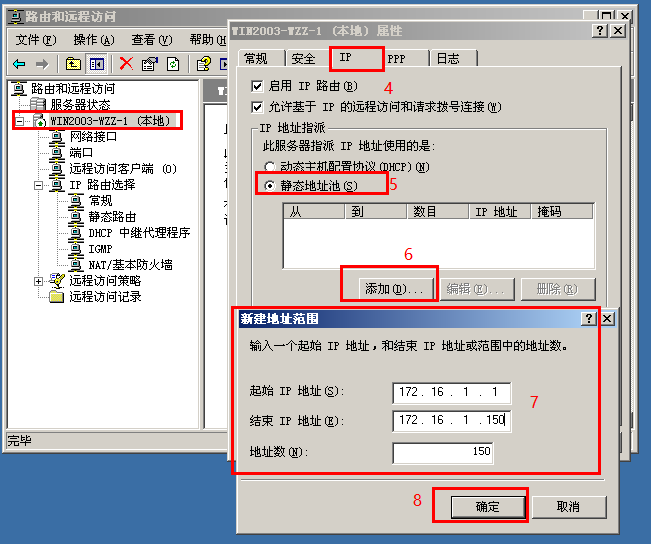Viewport: 651px width, 544px height.
Task: Click the properties dialog help question mark
Action: coord(600,30)
